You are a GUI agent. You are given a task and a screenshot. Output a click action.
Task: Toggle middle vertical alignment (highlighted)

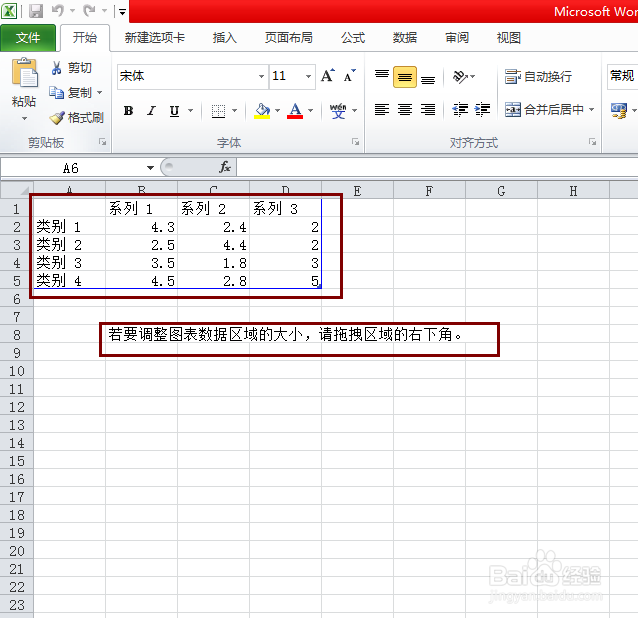[405, 76]
